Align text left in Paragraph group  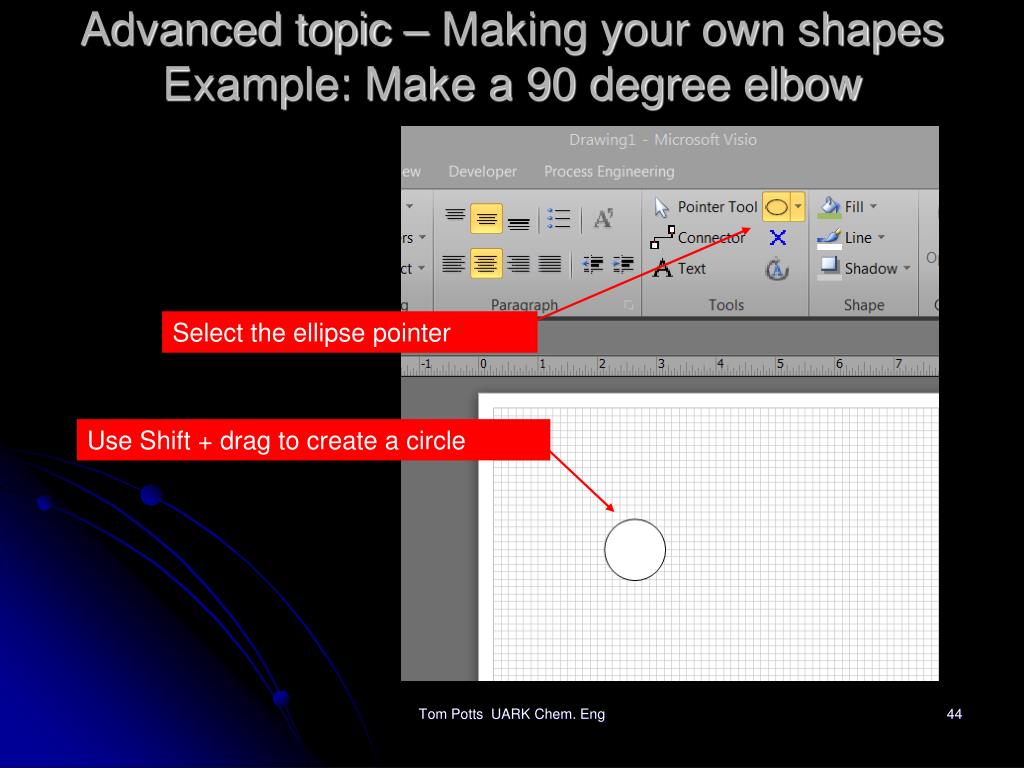pos(454,264)
